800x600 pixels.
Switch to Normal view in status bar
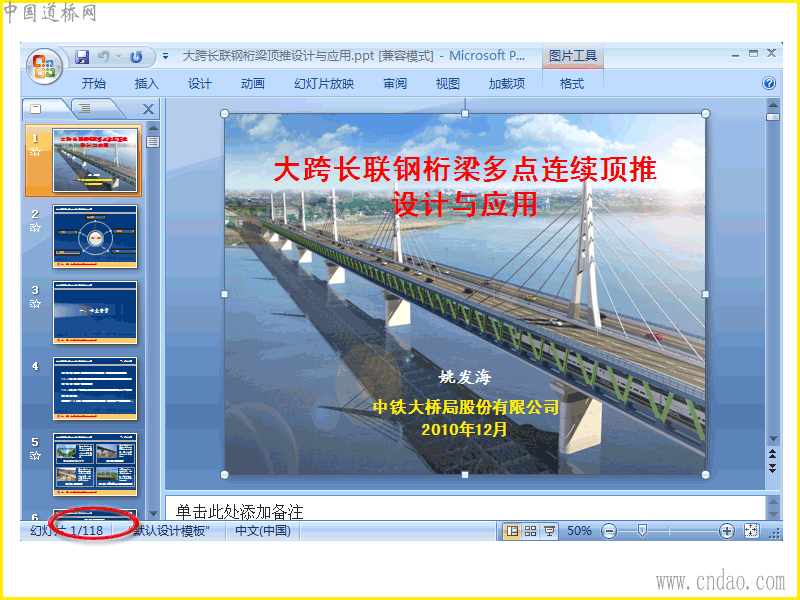tap(512, 531)
